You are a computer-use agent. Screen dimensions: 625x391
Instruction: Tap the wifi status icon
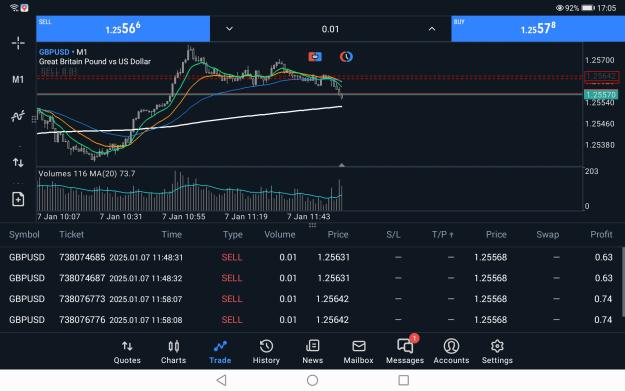pos(14,8)
